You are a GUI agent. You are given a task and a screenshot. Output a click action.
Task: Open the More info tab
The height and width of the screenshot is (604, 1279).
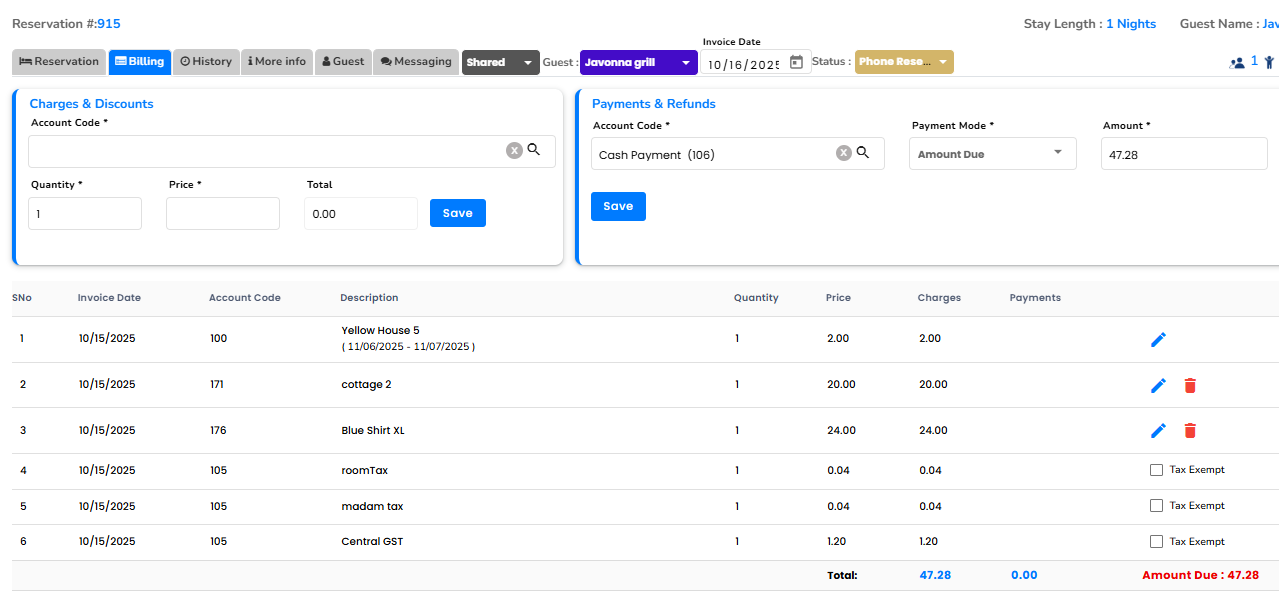coord(277,62)
